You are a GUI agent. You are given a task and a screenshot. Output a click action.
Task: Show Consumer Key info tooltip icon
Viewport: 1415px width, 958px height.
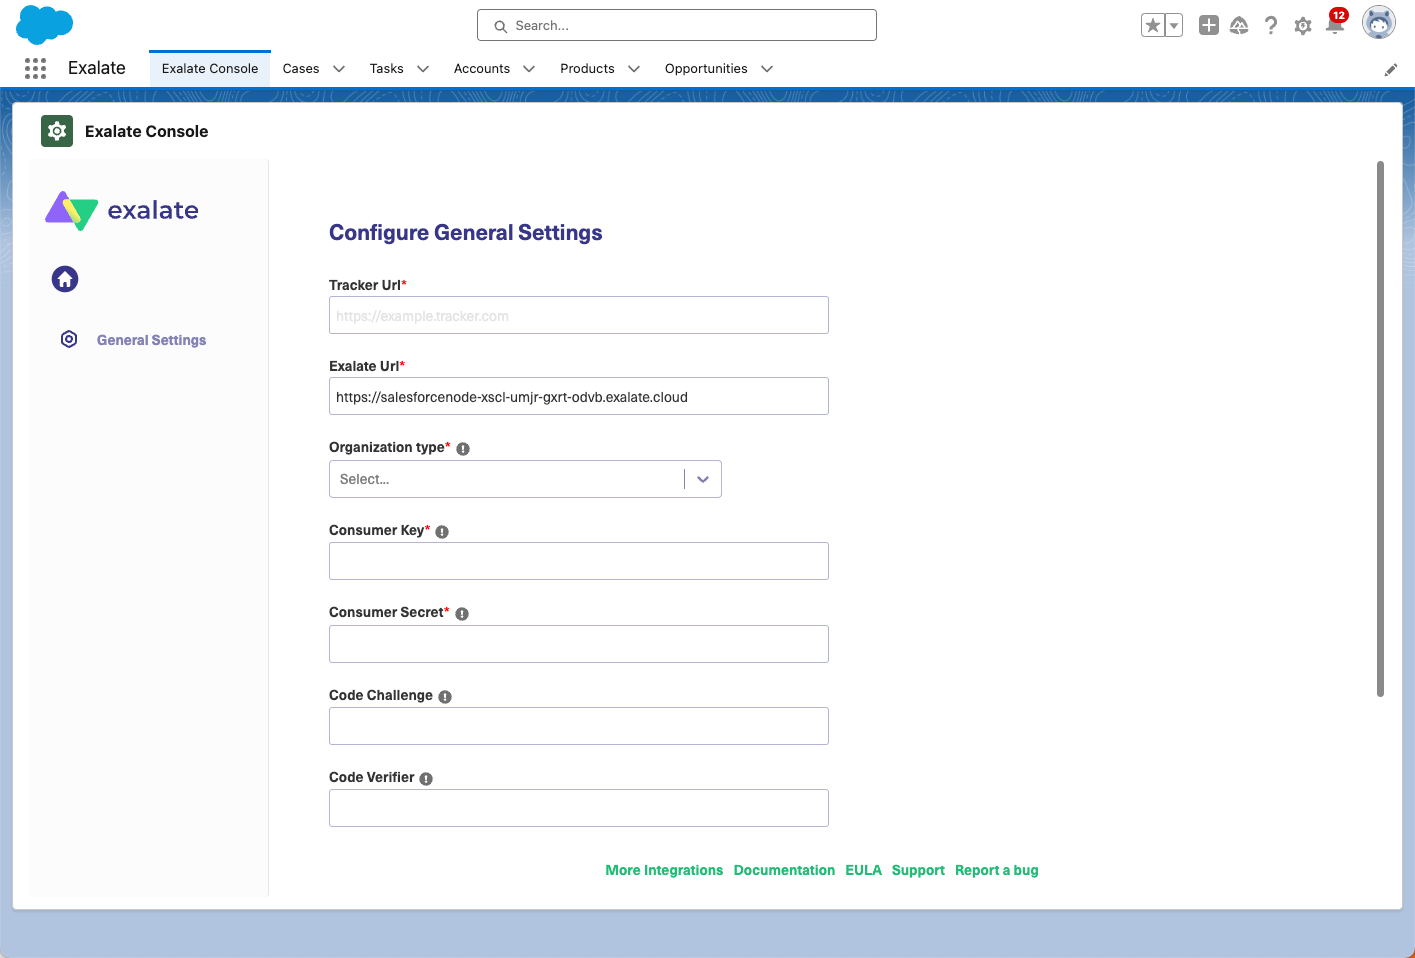tap(442, 532)
